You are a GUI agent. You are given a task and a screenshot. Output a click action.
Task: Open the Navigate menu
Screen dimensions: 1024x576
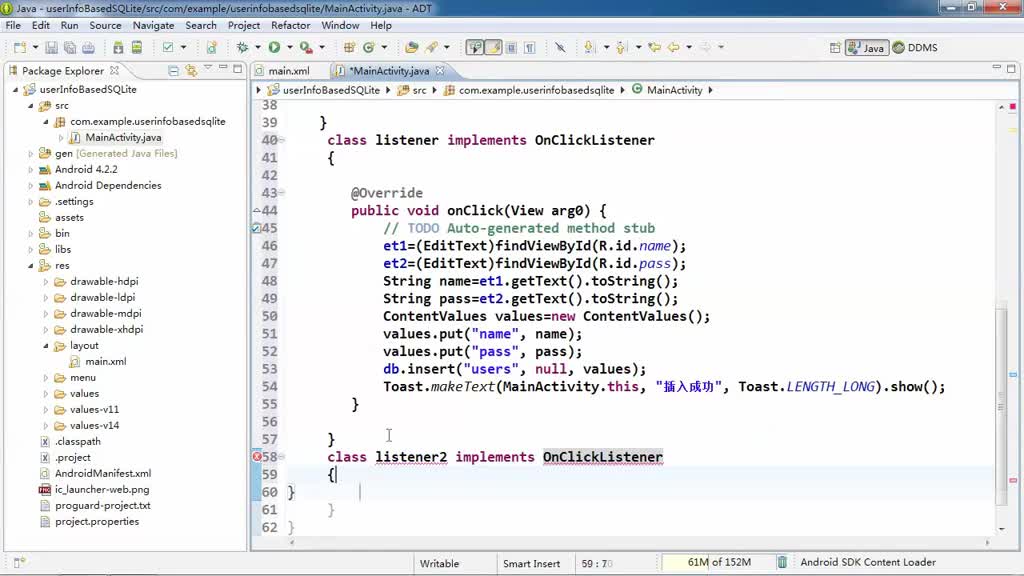click(153, 25)
